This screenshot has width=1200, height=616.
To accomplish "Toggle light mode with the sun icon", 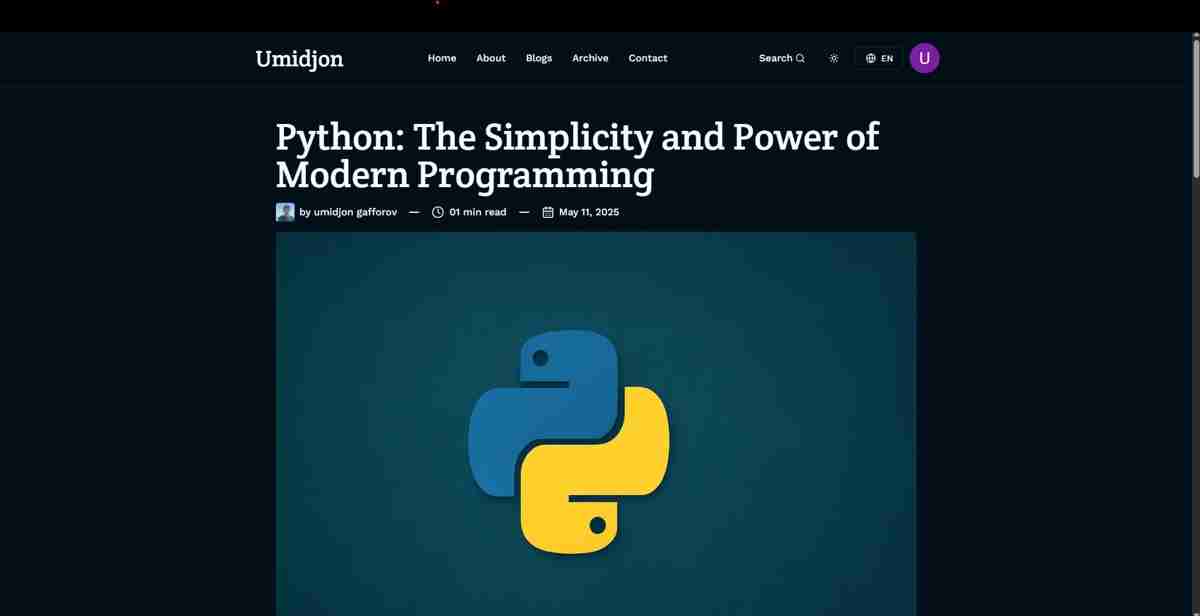I will pyautogui.click(x=834, y=59).
